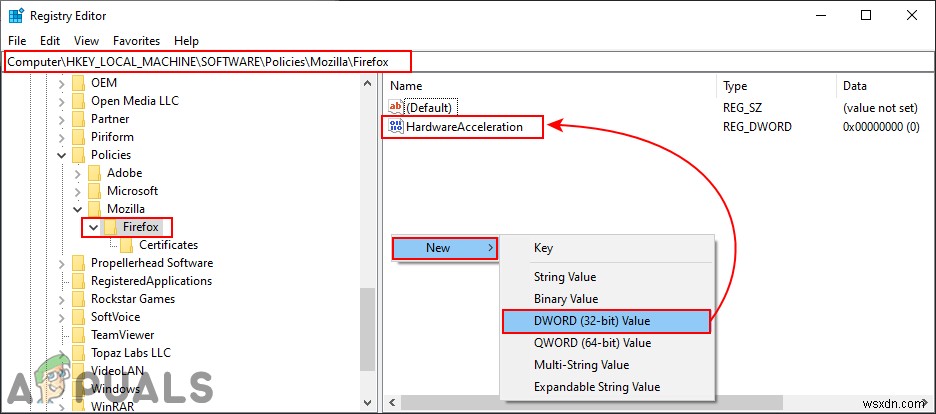
Task: Open the Favorites menu
Action: tap(137, 41)
